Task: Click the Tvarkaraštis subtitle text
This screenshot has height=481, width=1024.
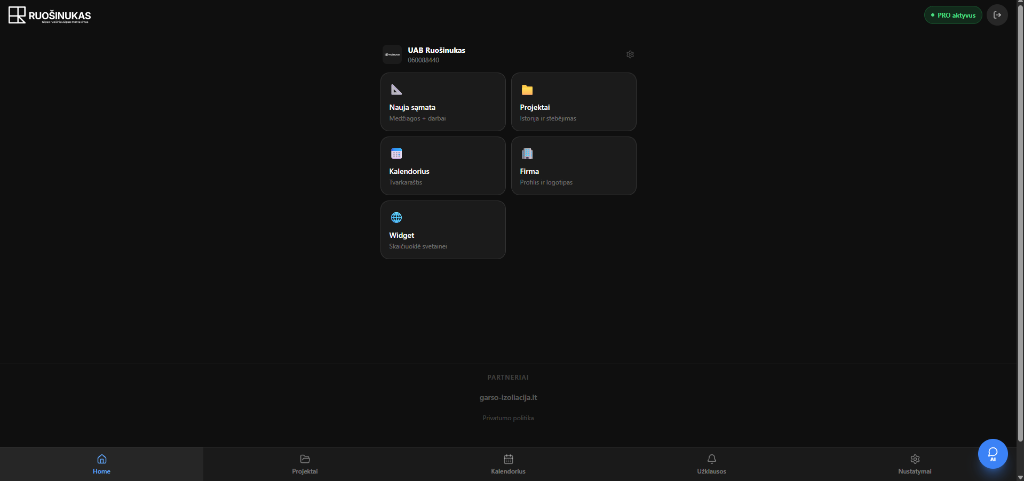Action: (x=406, y=183)
